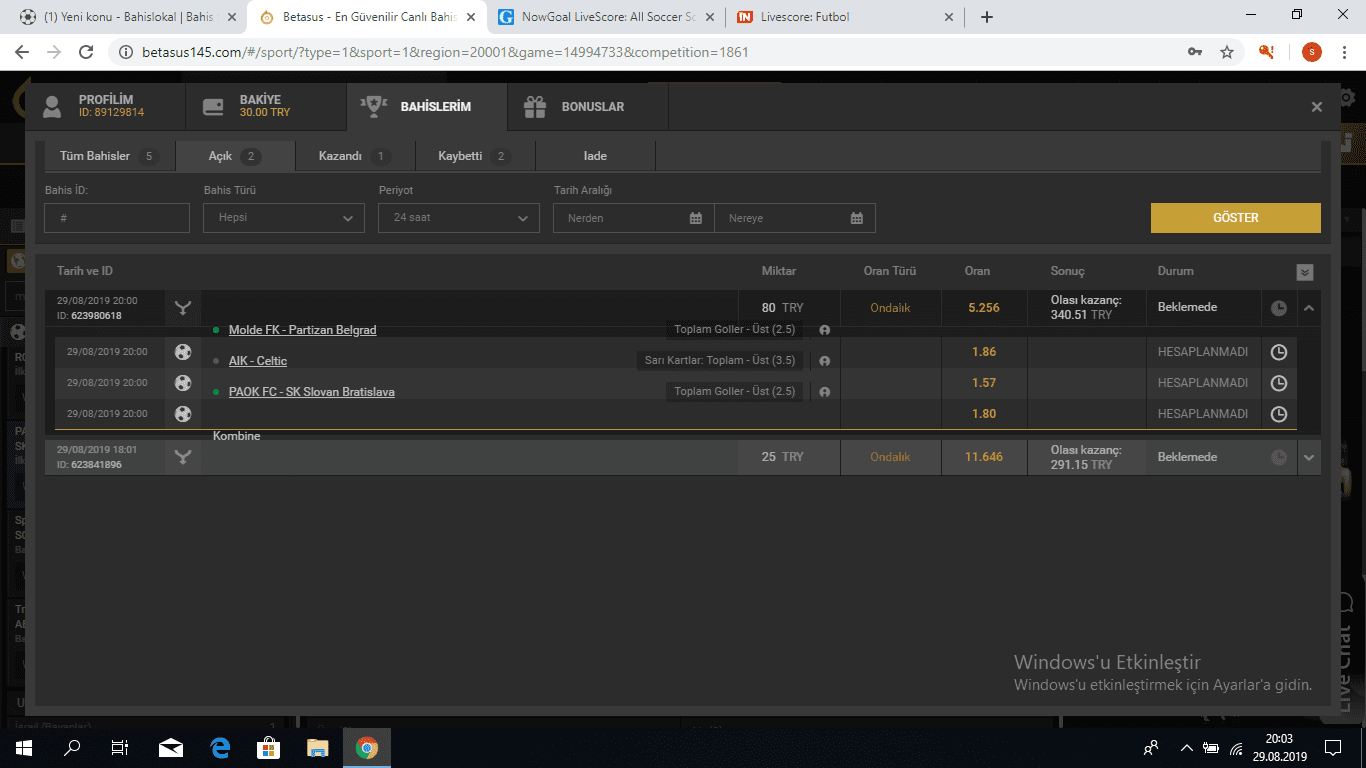Open PAOK FC - SK Slovan Bratislava match

coord(312,392)
